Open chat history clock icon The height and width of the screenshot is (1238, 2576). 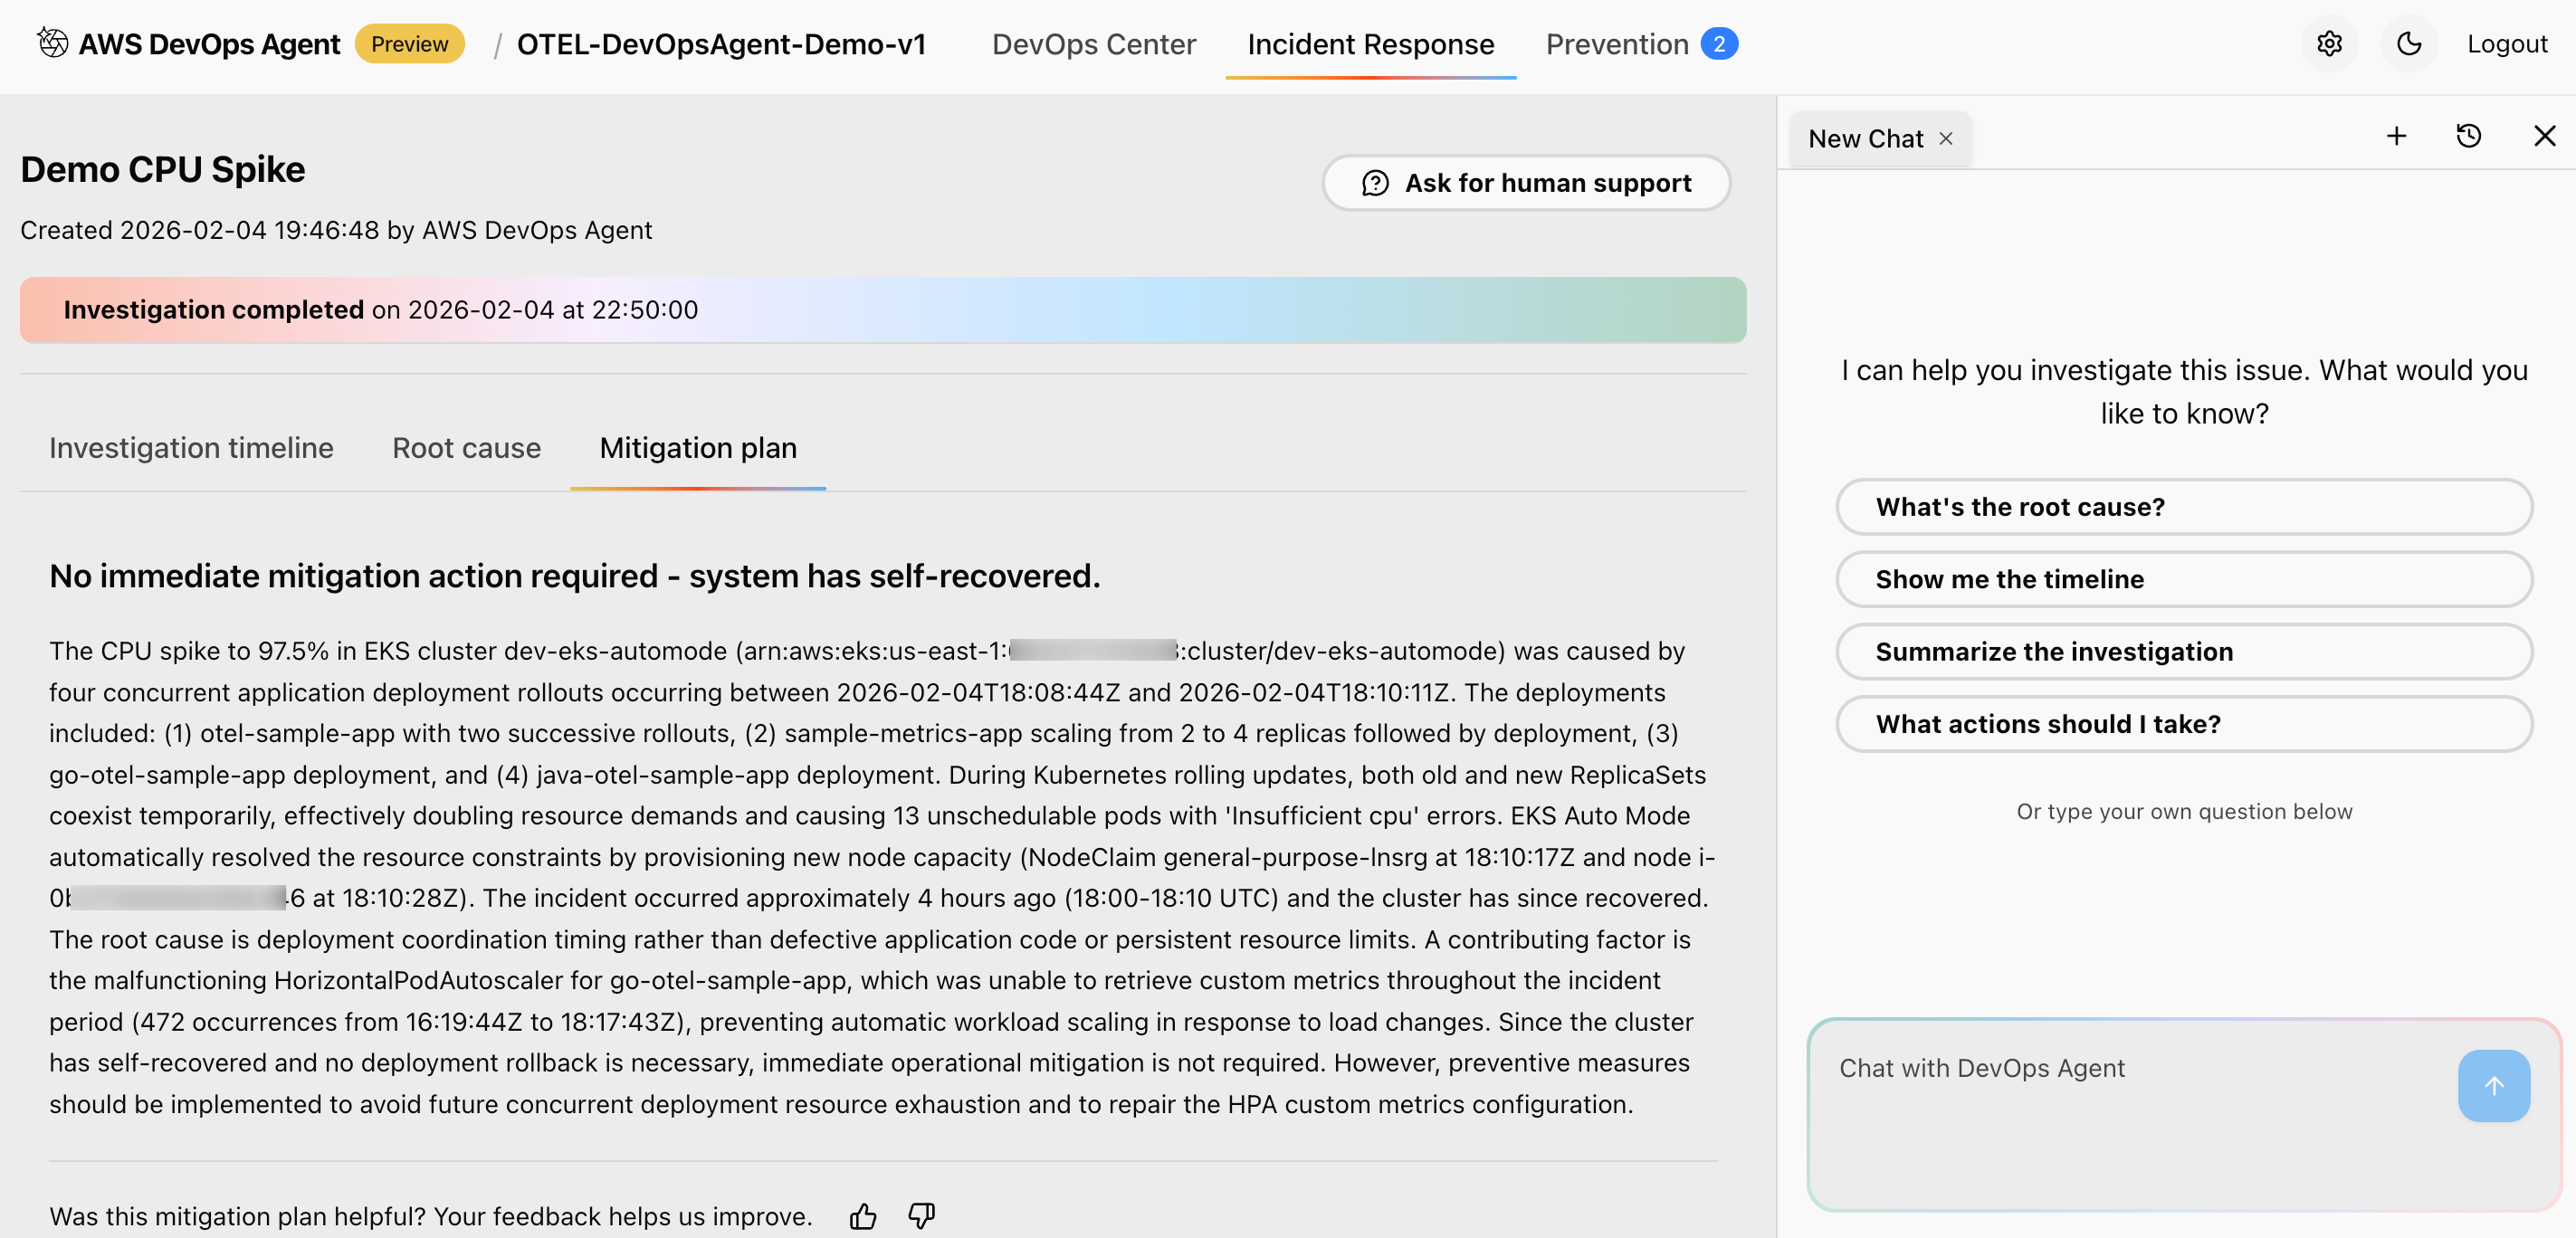(2468, 136)
